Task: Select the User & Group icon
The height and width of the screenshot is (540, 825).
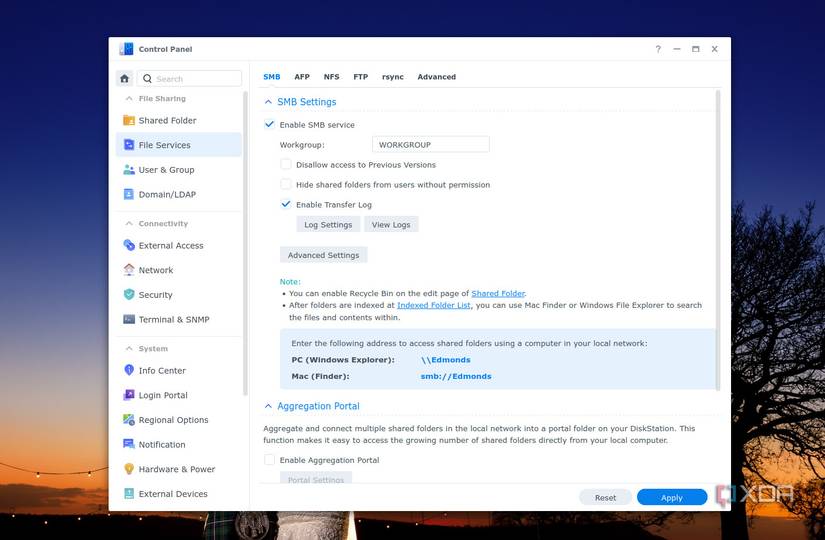Action: pyautogui.click(x=129, y=170)
